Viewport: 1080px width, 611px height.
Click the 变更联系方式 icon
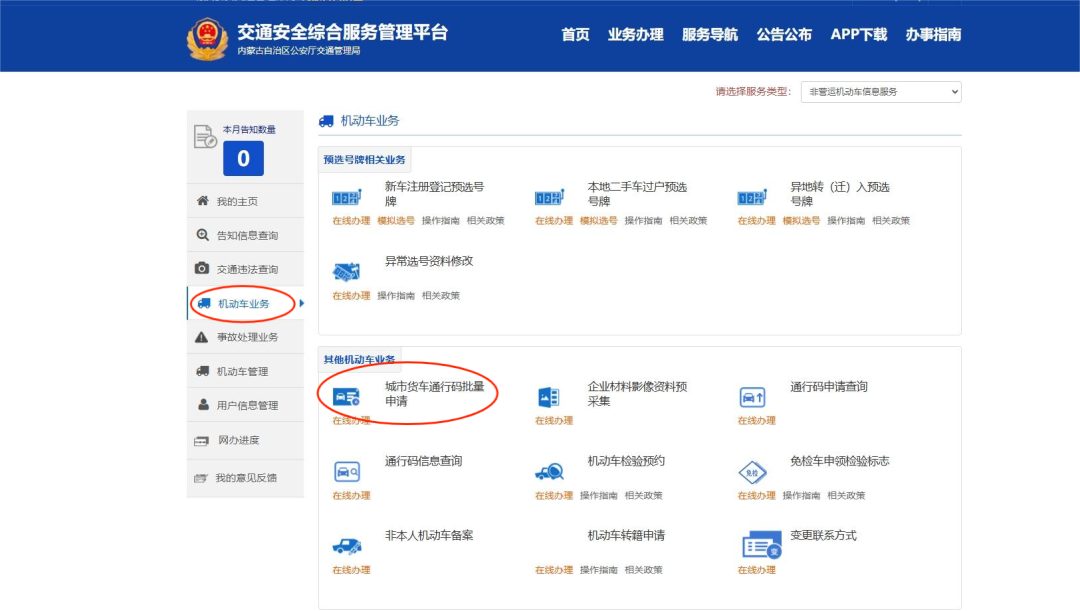point(760,546)
